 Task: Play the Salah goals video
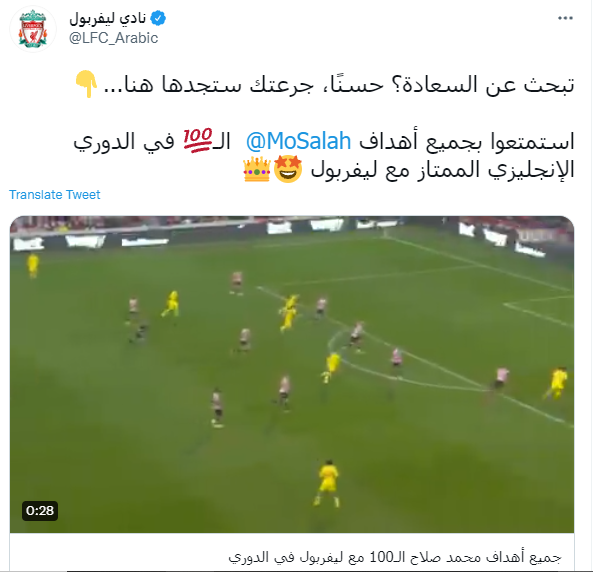pos(292,375)
